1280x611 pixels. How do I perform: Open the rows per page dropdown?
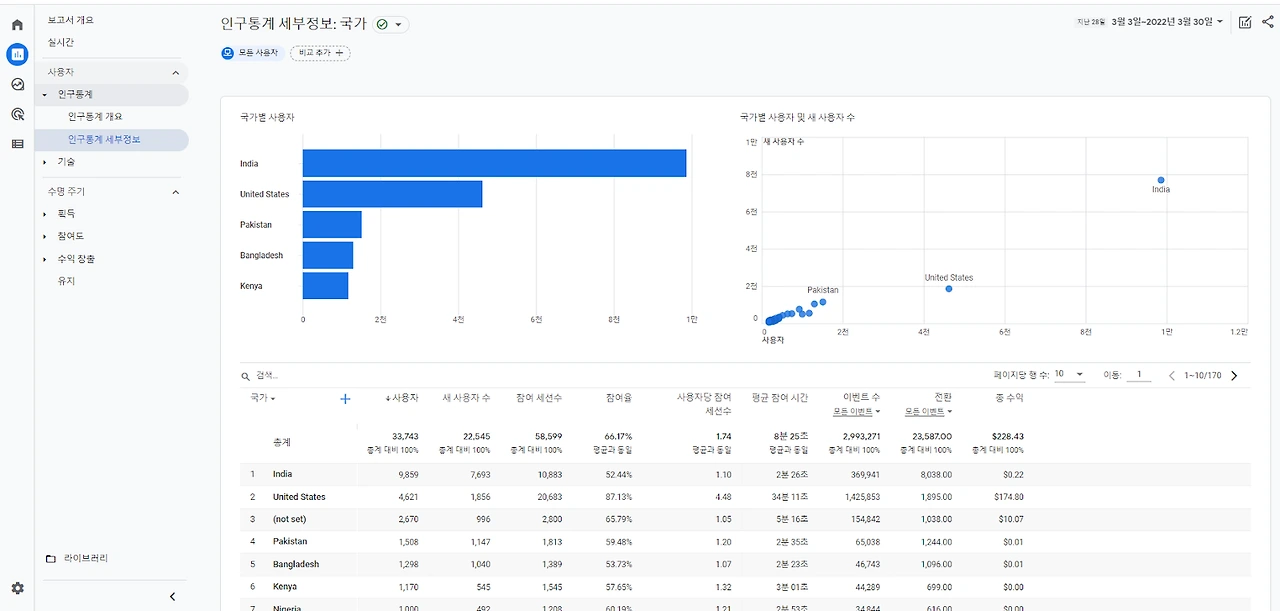pos(1070,375)
